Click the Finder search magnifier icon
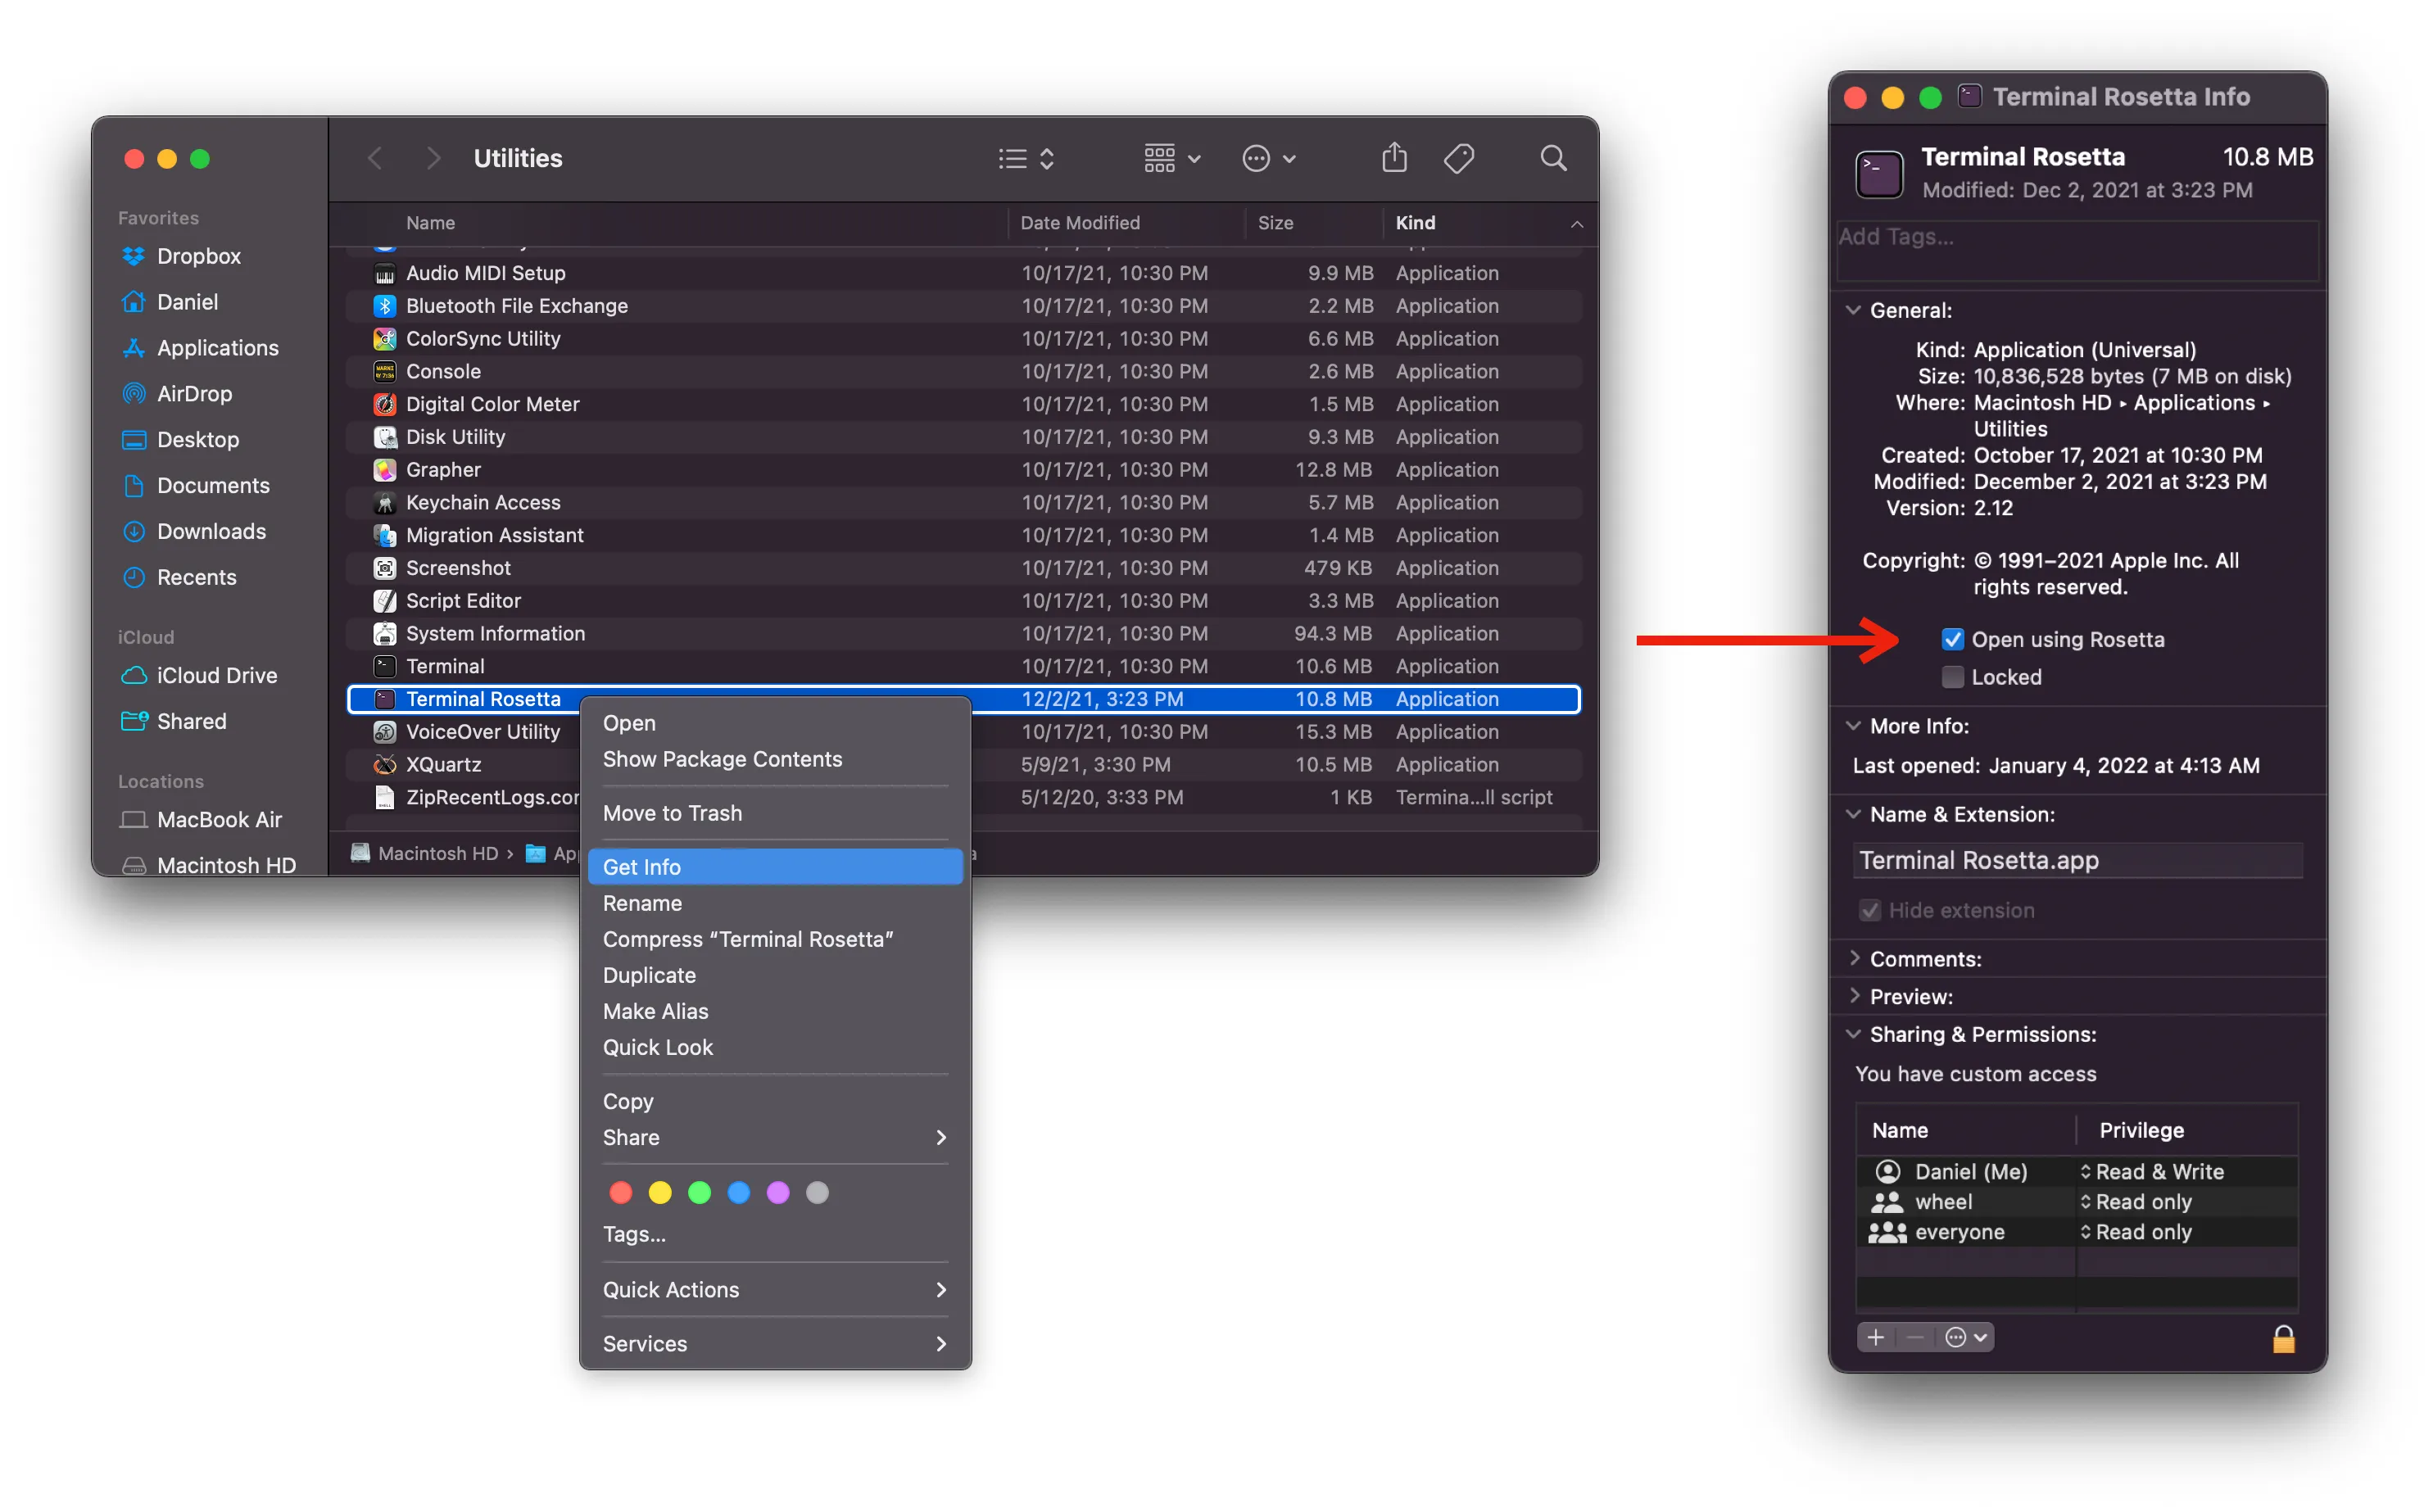The height and width of the screenshot is (1512, 2433). (x=1552, y=158)
